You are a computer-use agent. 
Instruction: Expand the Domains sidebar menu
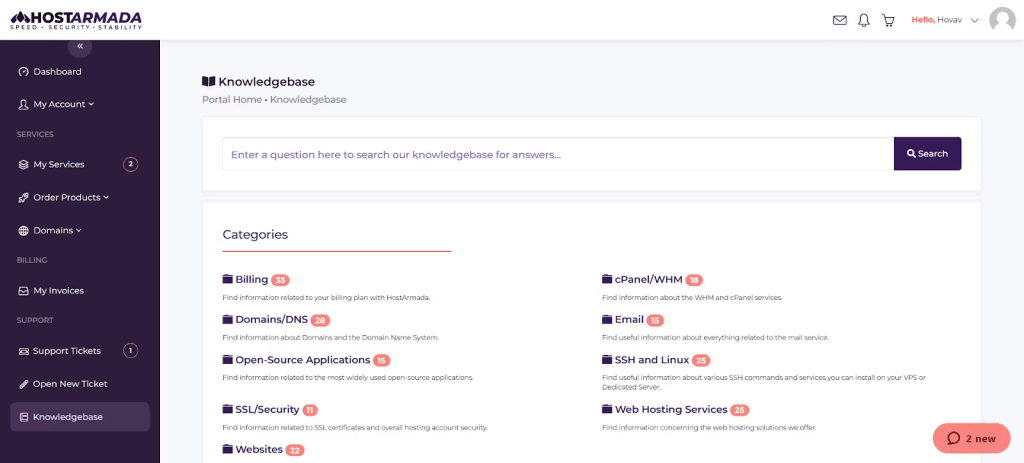[x=57, y=230]
